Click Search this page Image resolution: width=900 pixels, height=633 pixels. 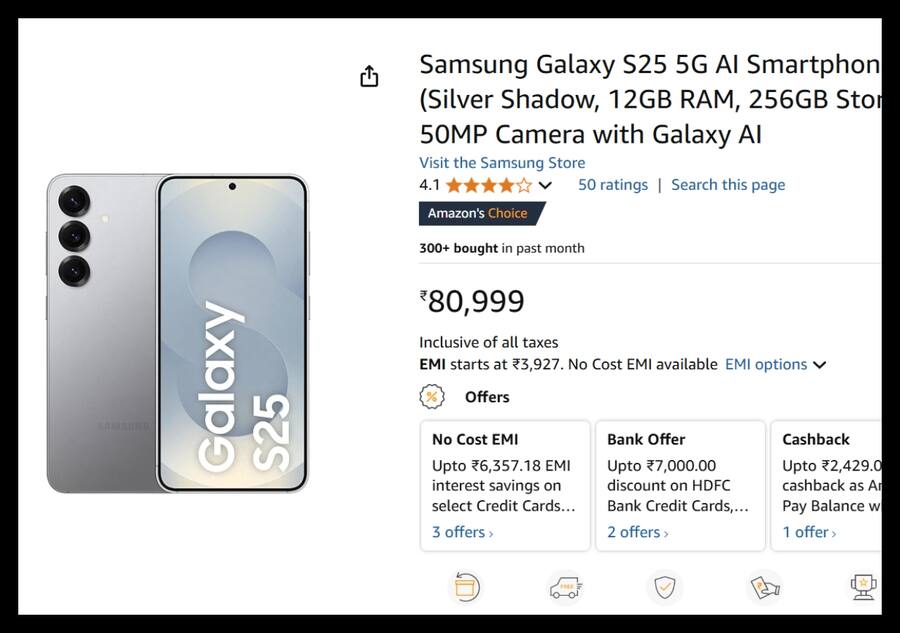(728, 184)
